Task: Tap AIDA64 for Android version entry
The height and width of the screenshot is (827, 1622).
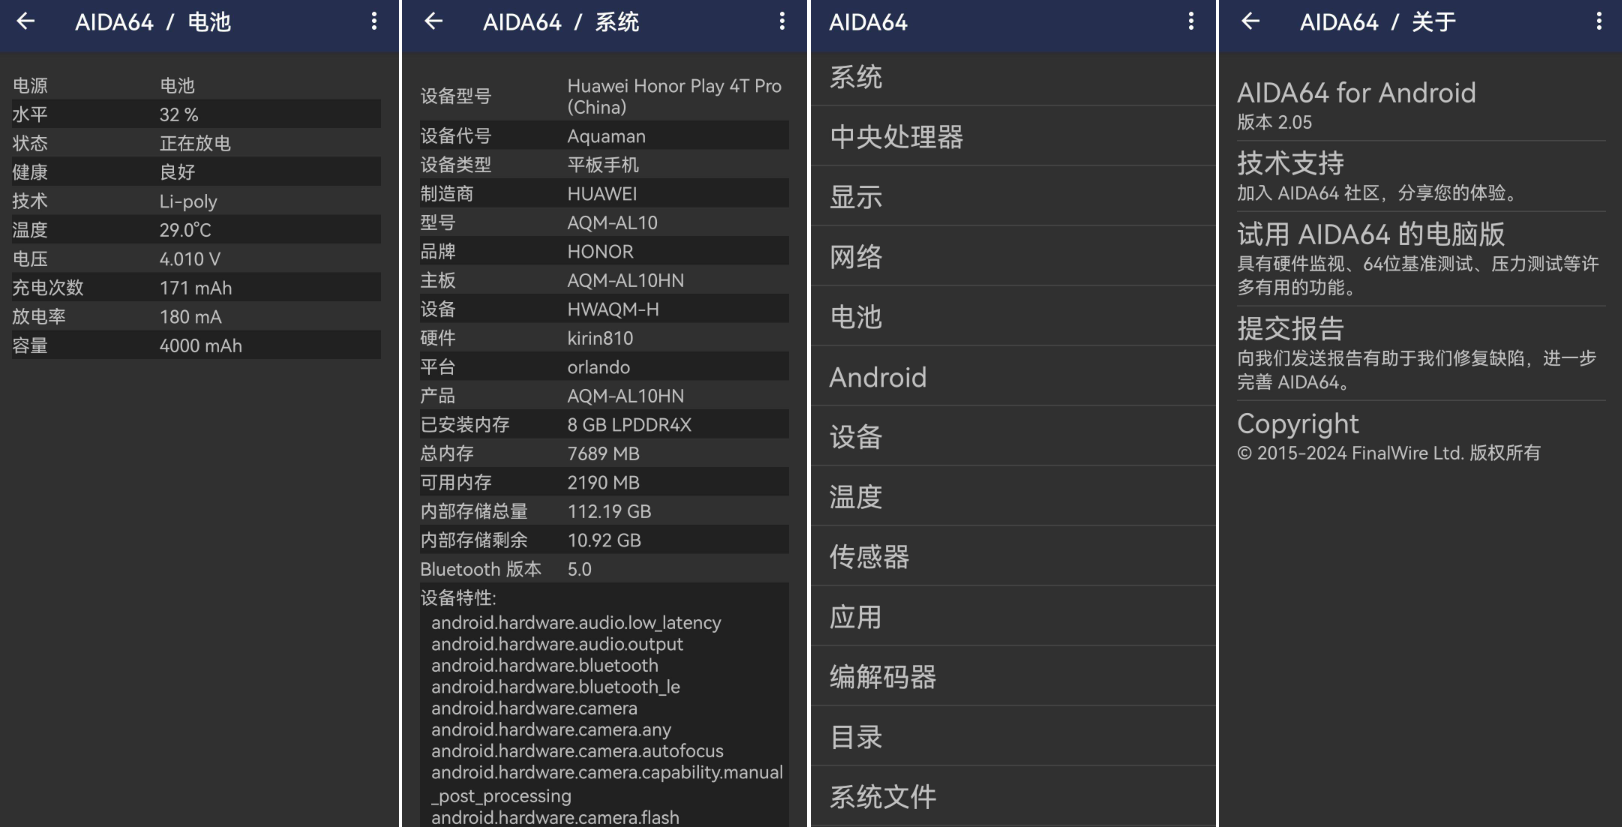Action: pos(1421,105)
